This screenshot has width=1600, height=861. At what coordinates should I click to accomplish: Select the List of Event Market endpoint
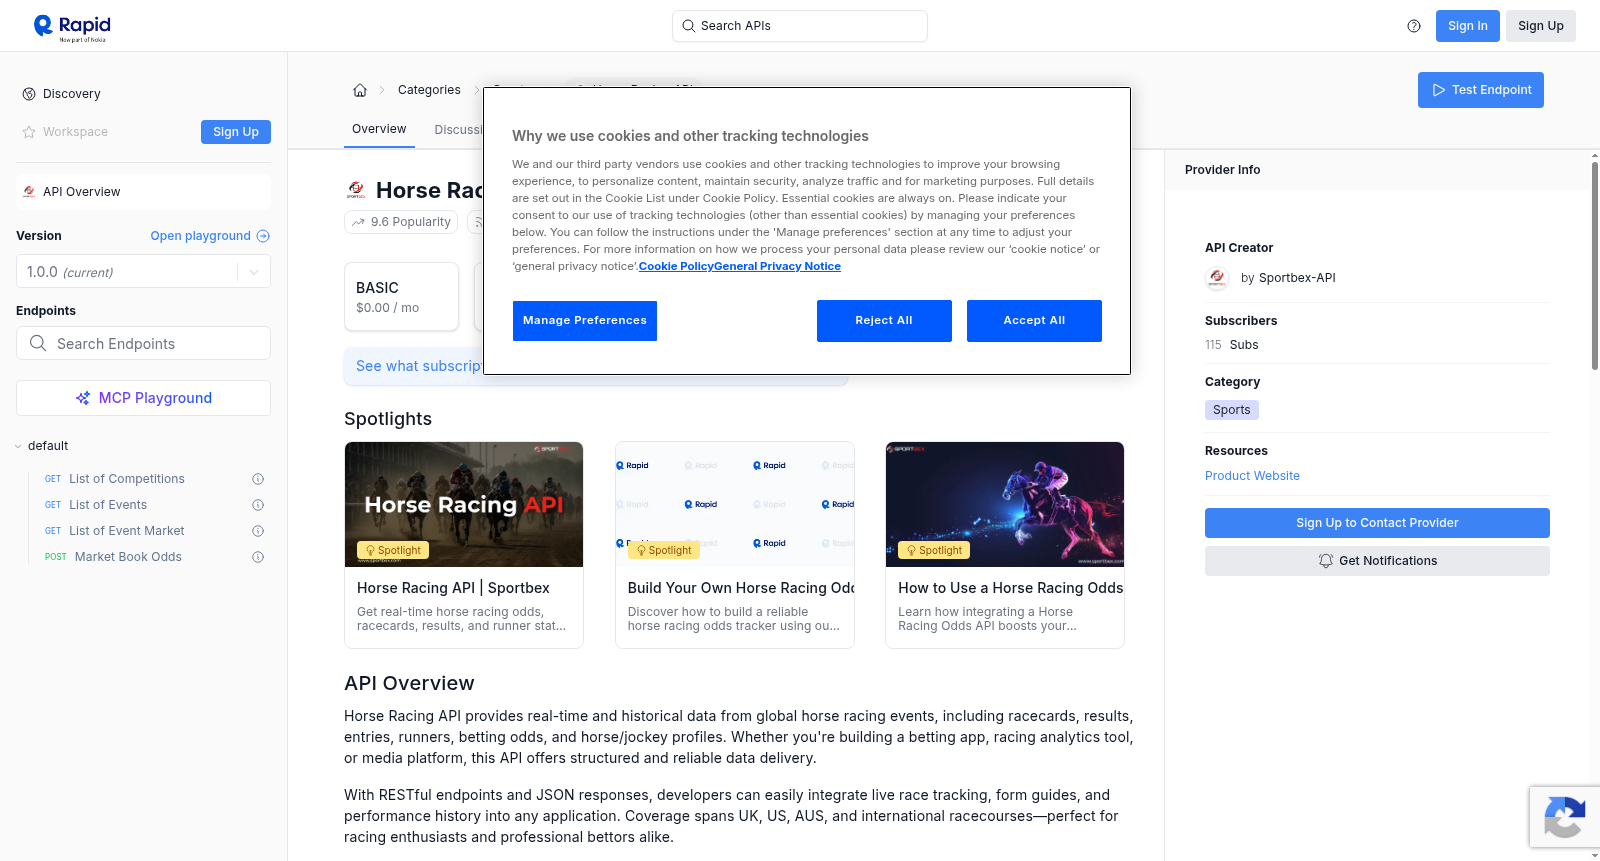[127, 531]
